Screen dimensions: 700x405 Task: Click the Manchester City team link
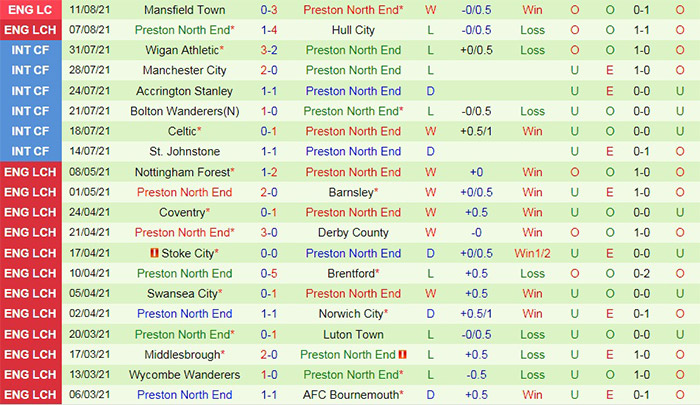(184, 70)
